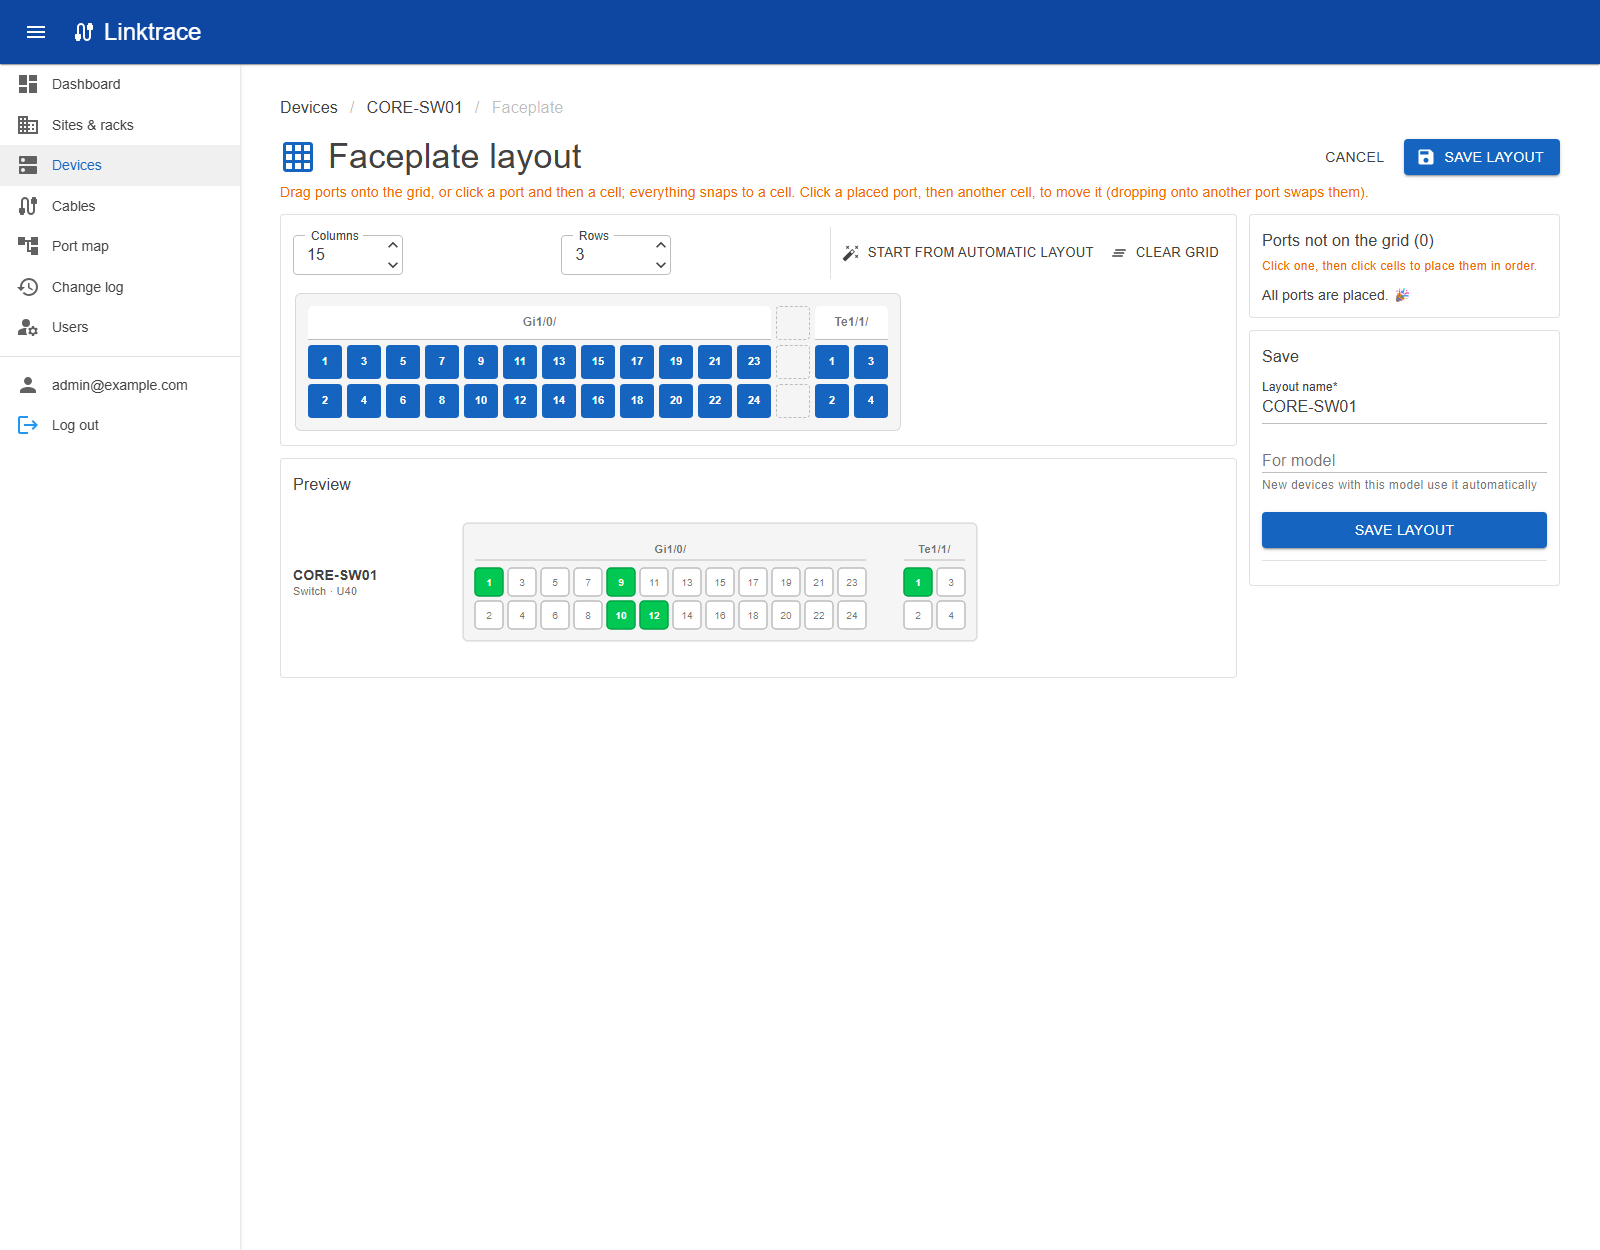This screenshot has width=1600, height=1250.
Task: Open the Users page
Action: [x=120, y=327]
